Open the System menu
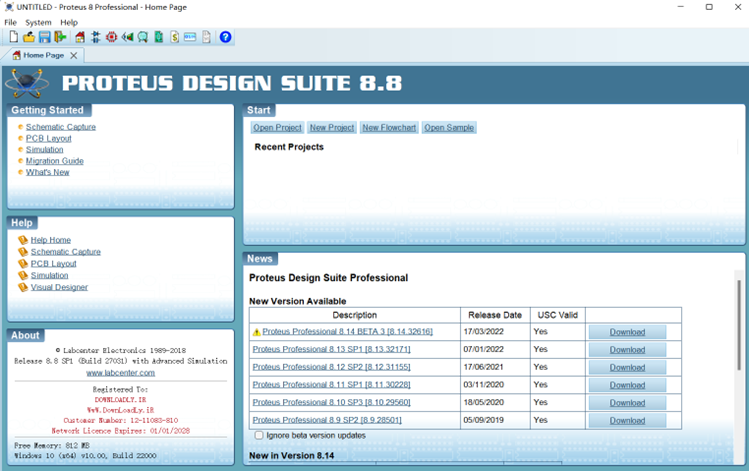The image size is (749, 471). [38, 22]
